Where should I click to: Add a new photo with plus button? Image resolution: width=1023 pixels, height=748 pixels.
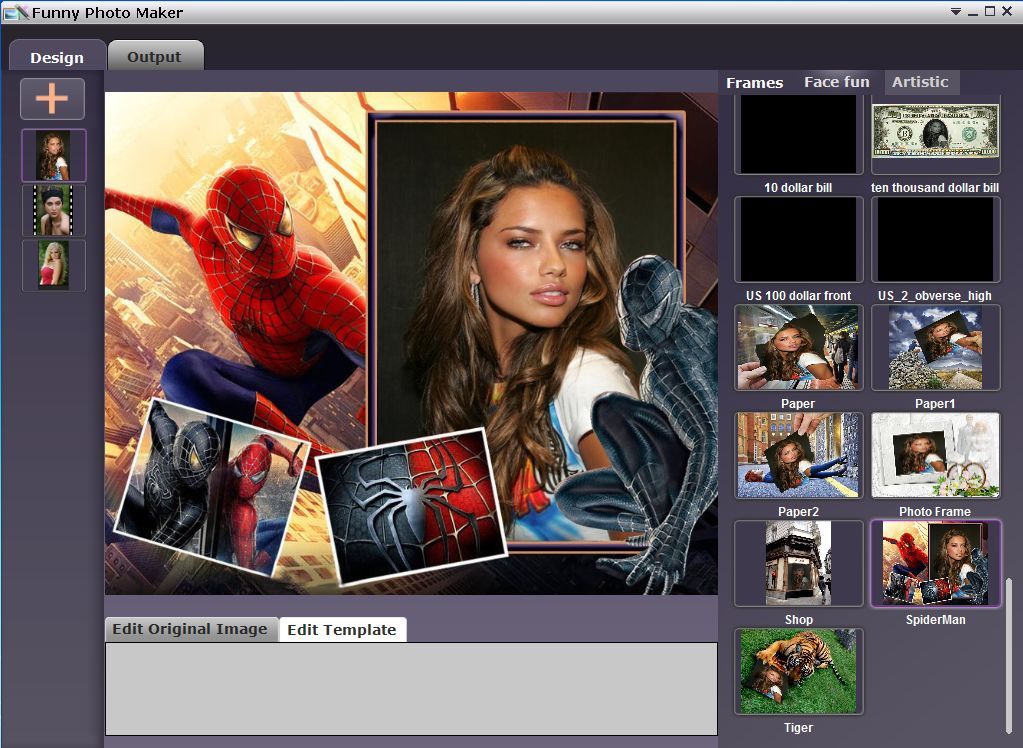[x=52, y=99]
